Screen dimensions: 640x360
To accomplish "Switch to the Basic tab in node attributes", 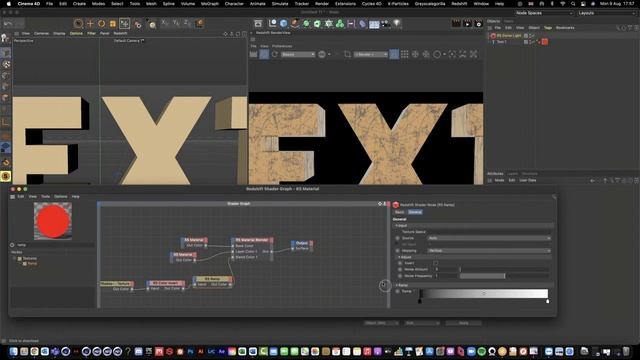I will [x=399, y=212].
